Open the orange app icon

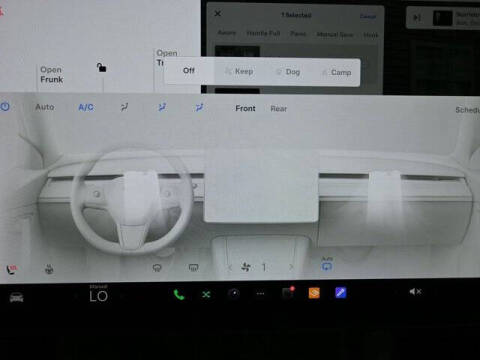pyautogui.click(x=314, y=293)
